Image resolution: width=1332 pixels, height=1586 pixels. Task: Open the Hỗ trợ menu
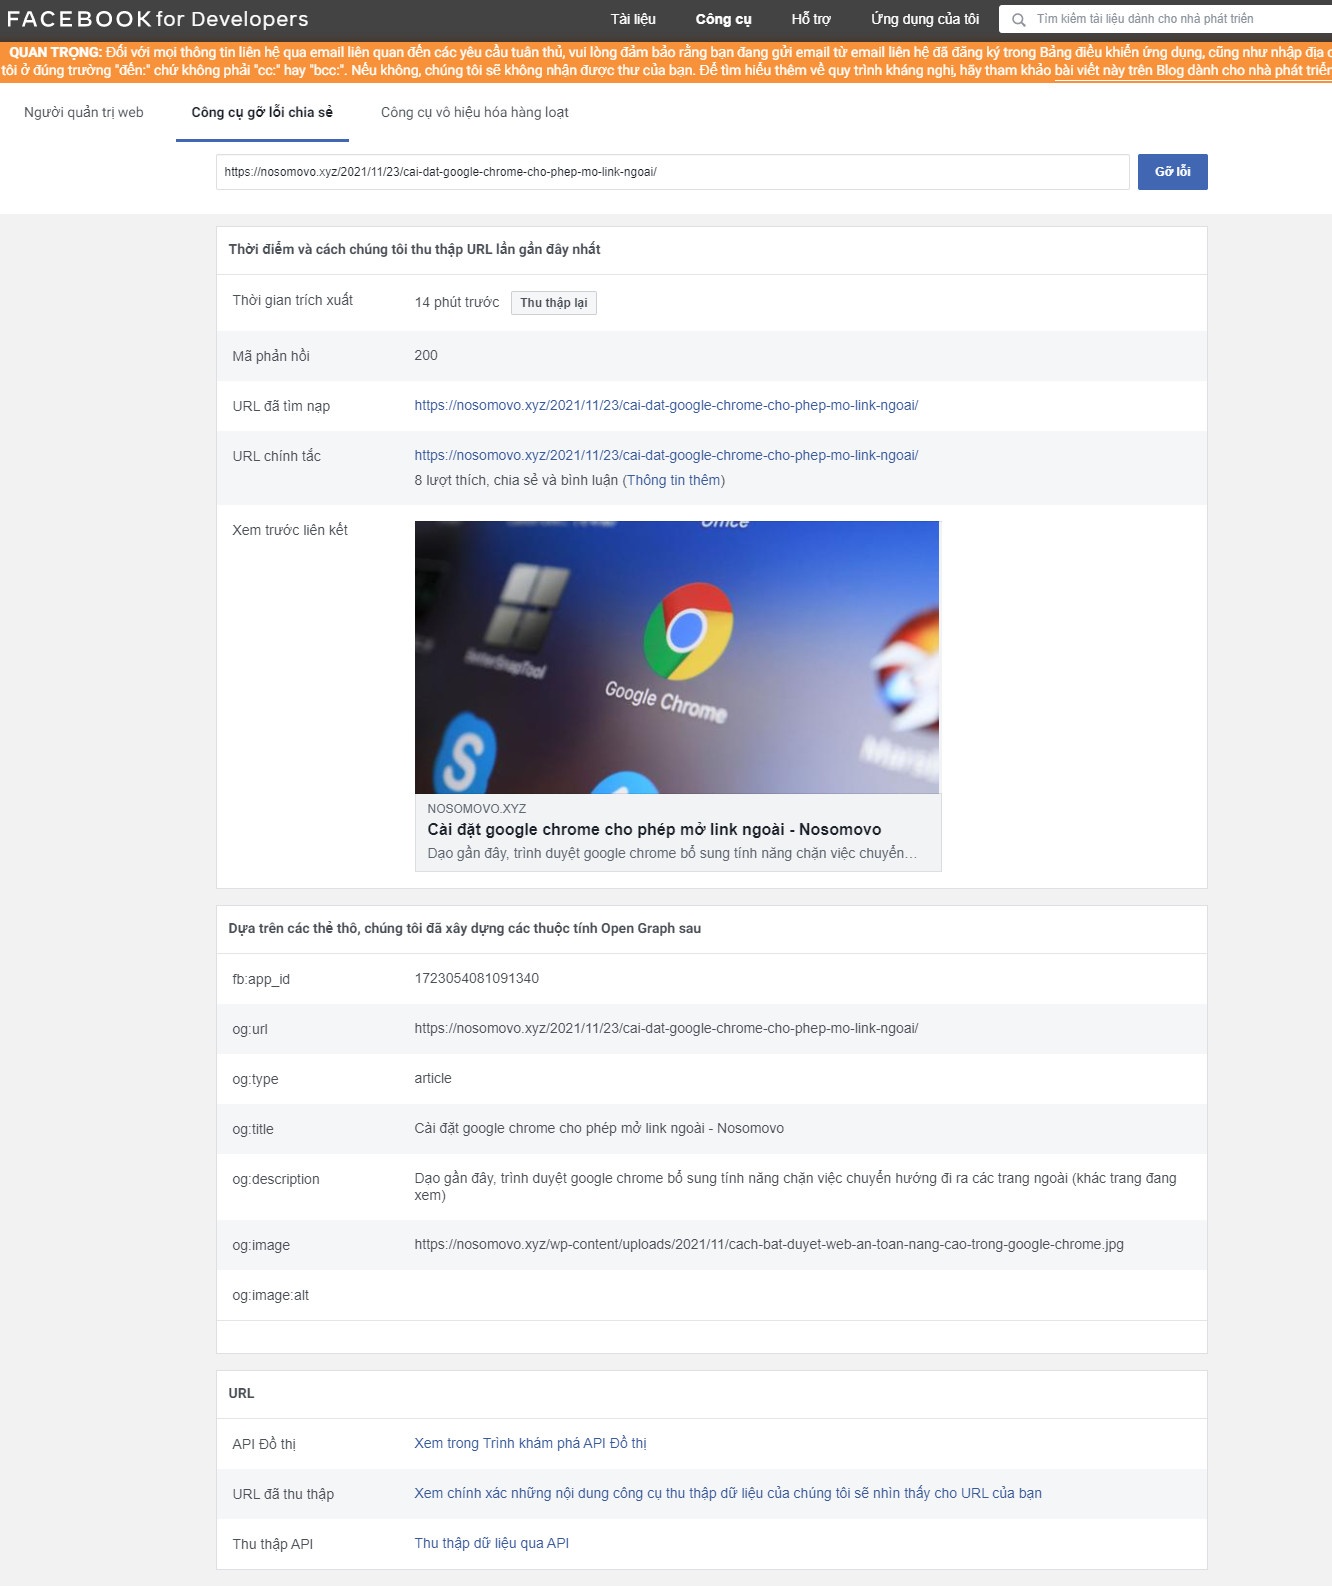point(810,19)
